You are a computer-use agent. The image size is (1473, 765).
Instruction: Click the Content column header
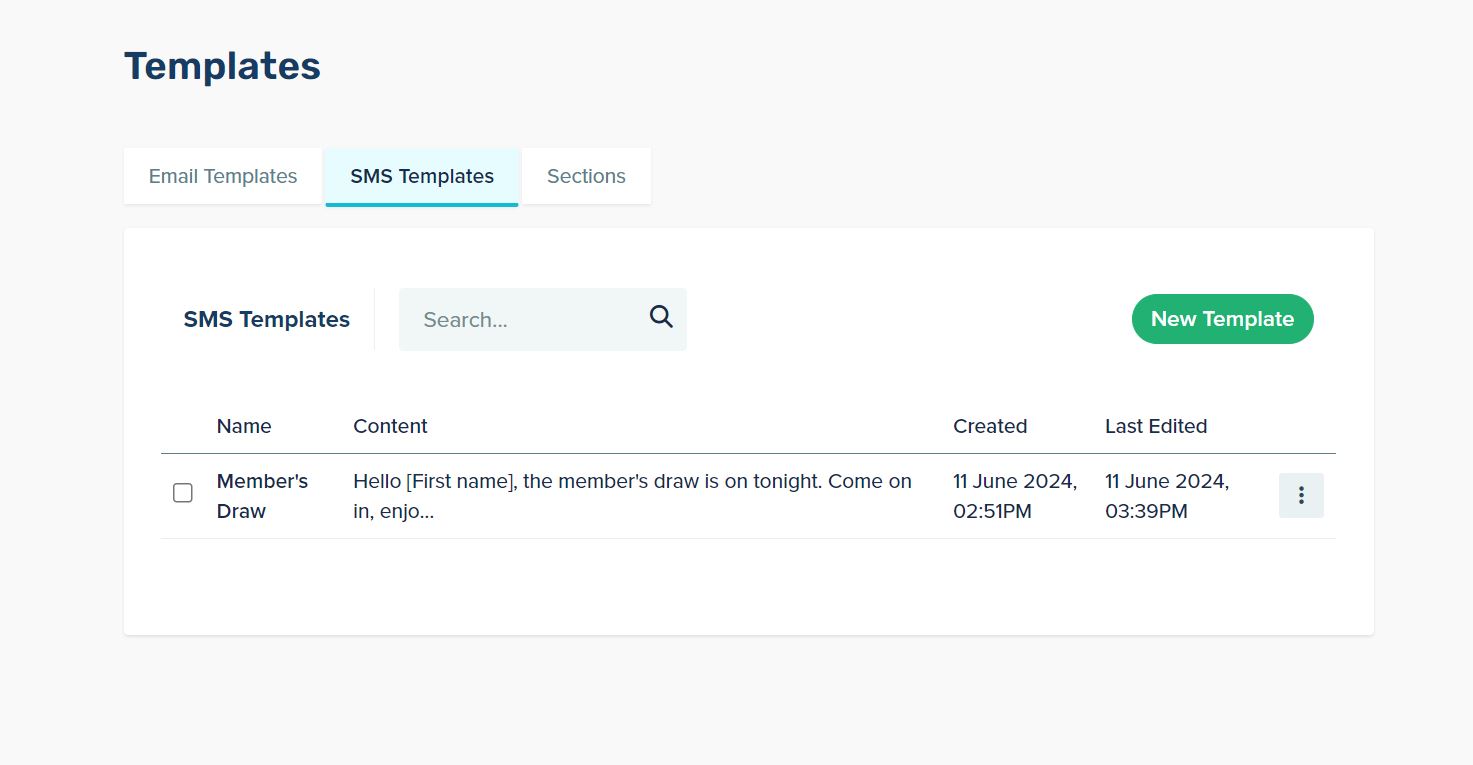pos(390,426)
